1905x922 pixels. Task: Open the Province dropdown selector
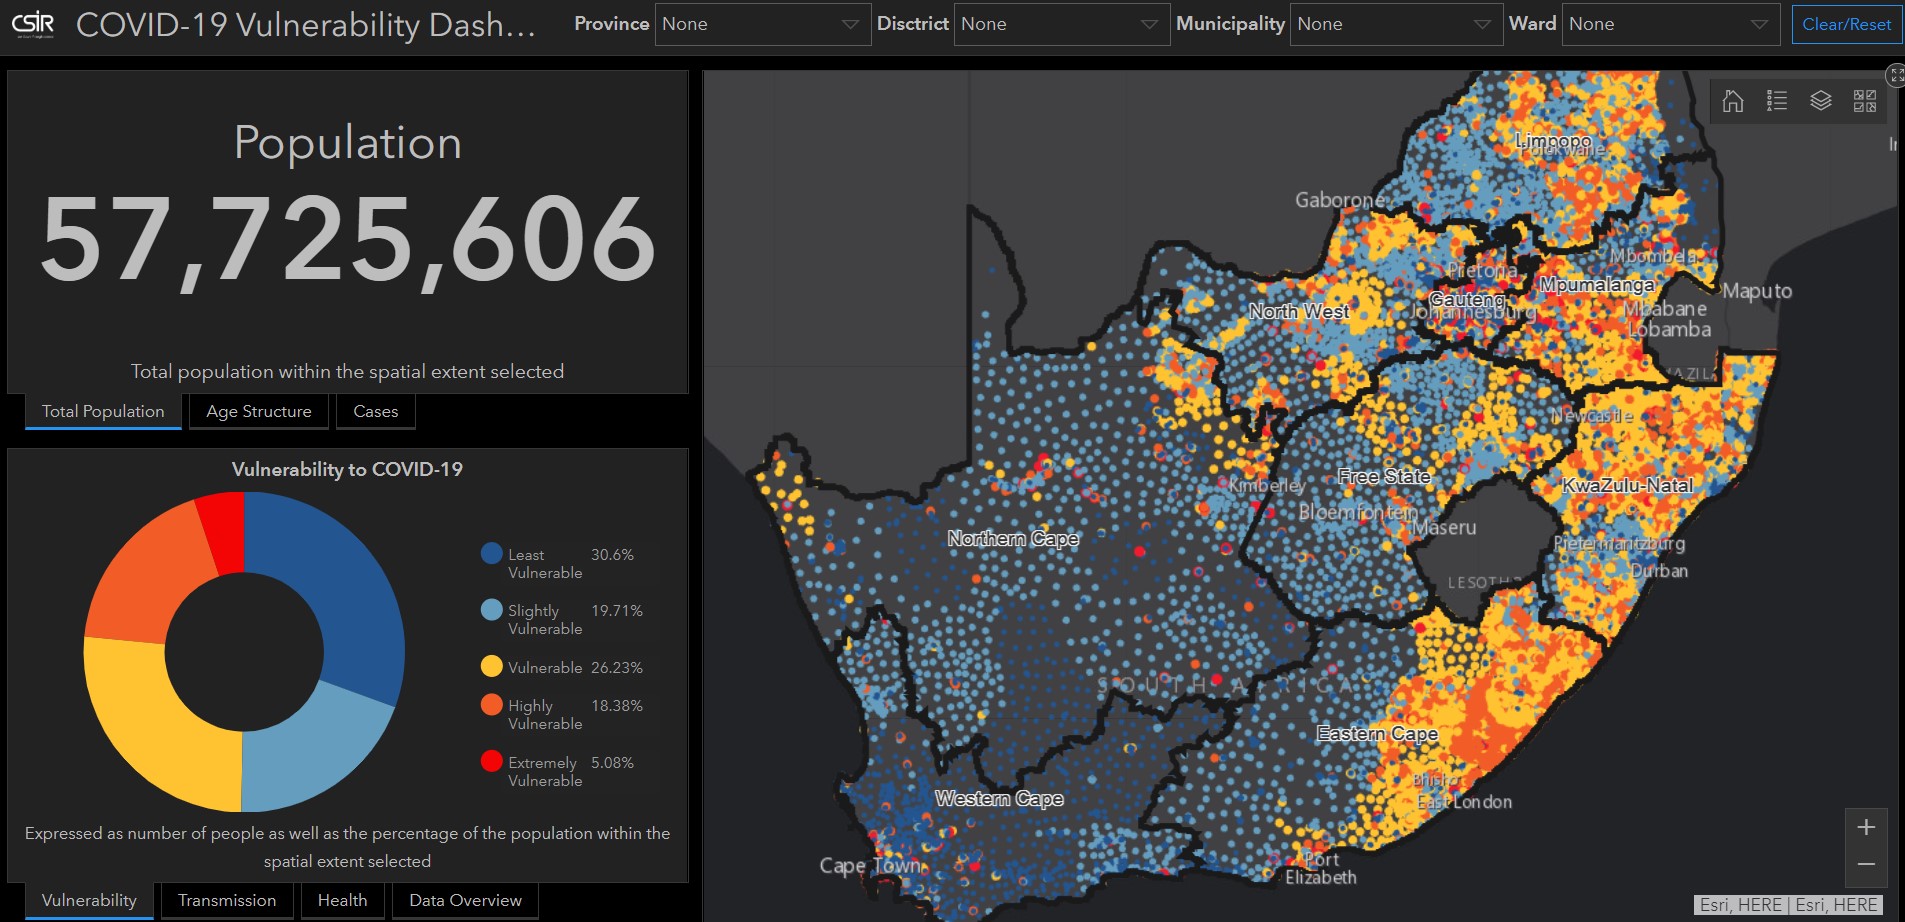[x=761, y=25]
